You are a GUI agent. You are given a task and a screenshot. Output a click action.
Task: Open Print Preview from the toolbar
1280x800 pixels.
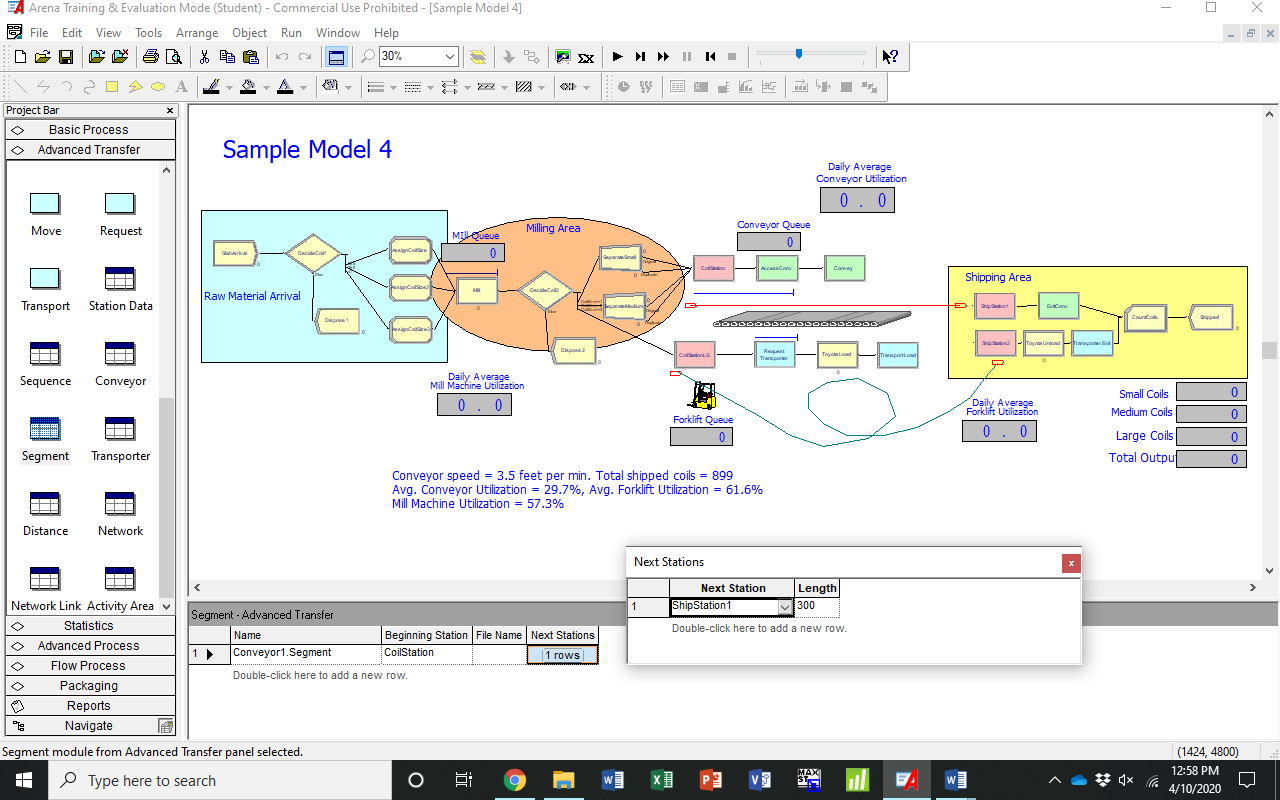[173, 57]
